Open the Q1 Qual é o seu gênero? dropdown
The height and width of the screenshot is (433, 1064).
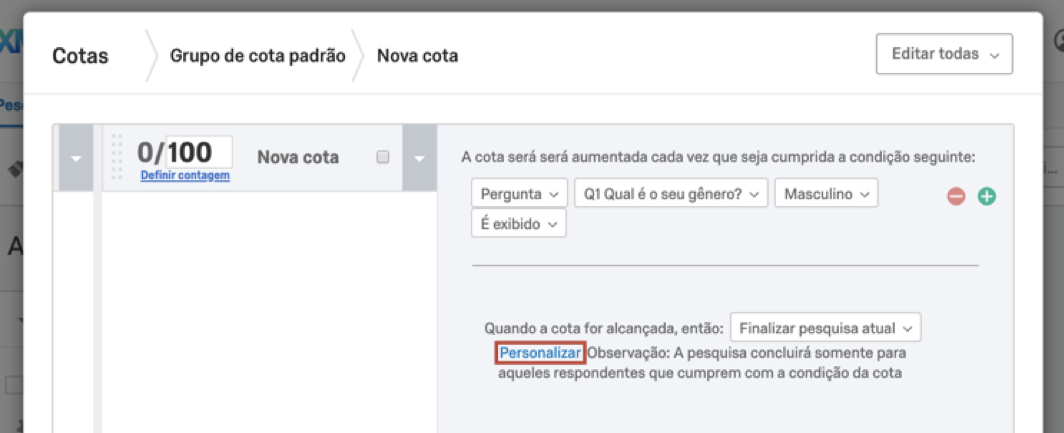(x=670, y=194)
